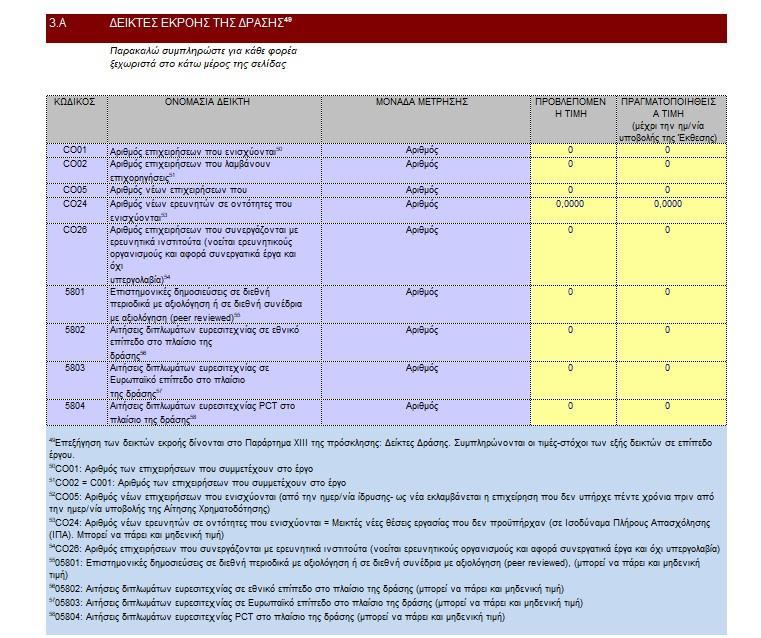The image size is (761, 638).
Task: Click the footnote starting '05801: Επιστημονικές δημοσιεύσεις'
Action: [374, 569]
